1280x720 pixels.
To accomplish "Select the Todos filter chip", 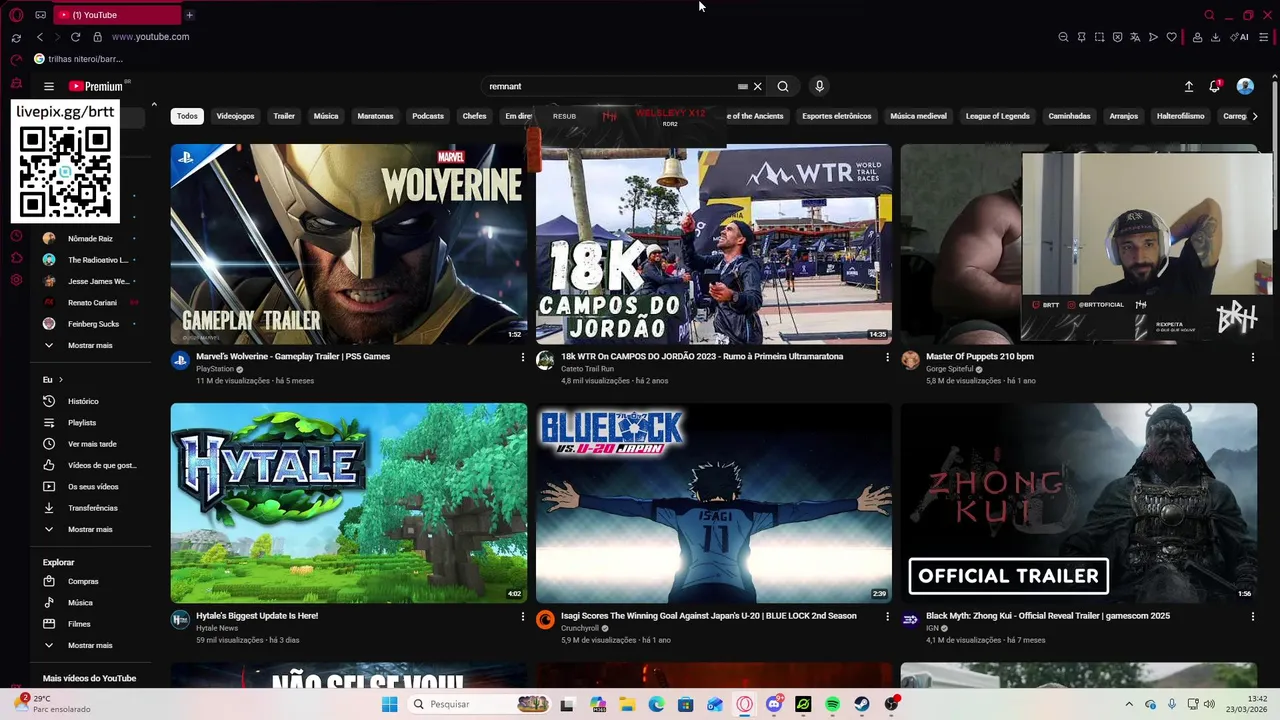I will tap(187, 116).
